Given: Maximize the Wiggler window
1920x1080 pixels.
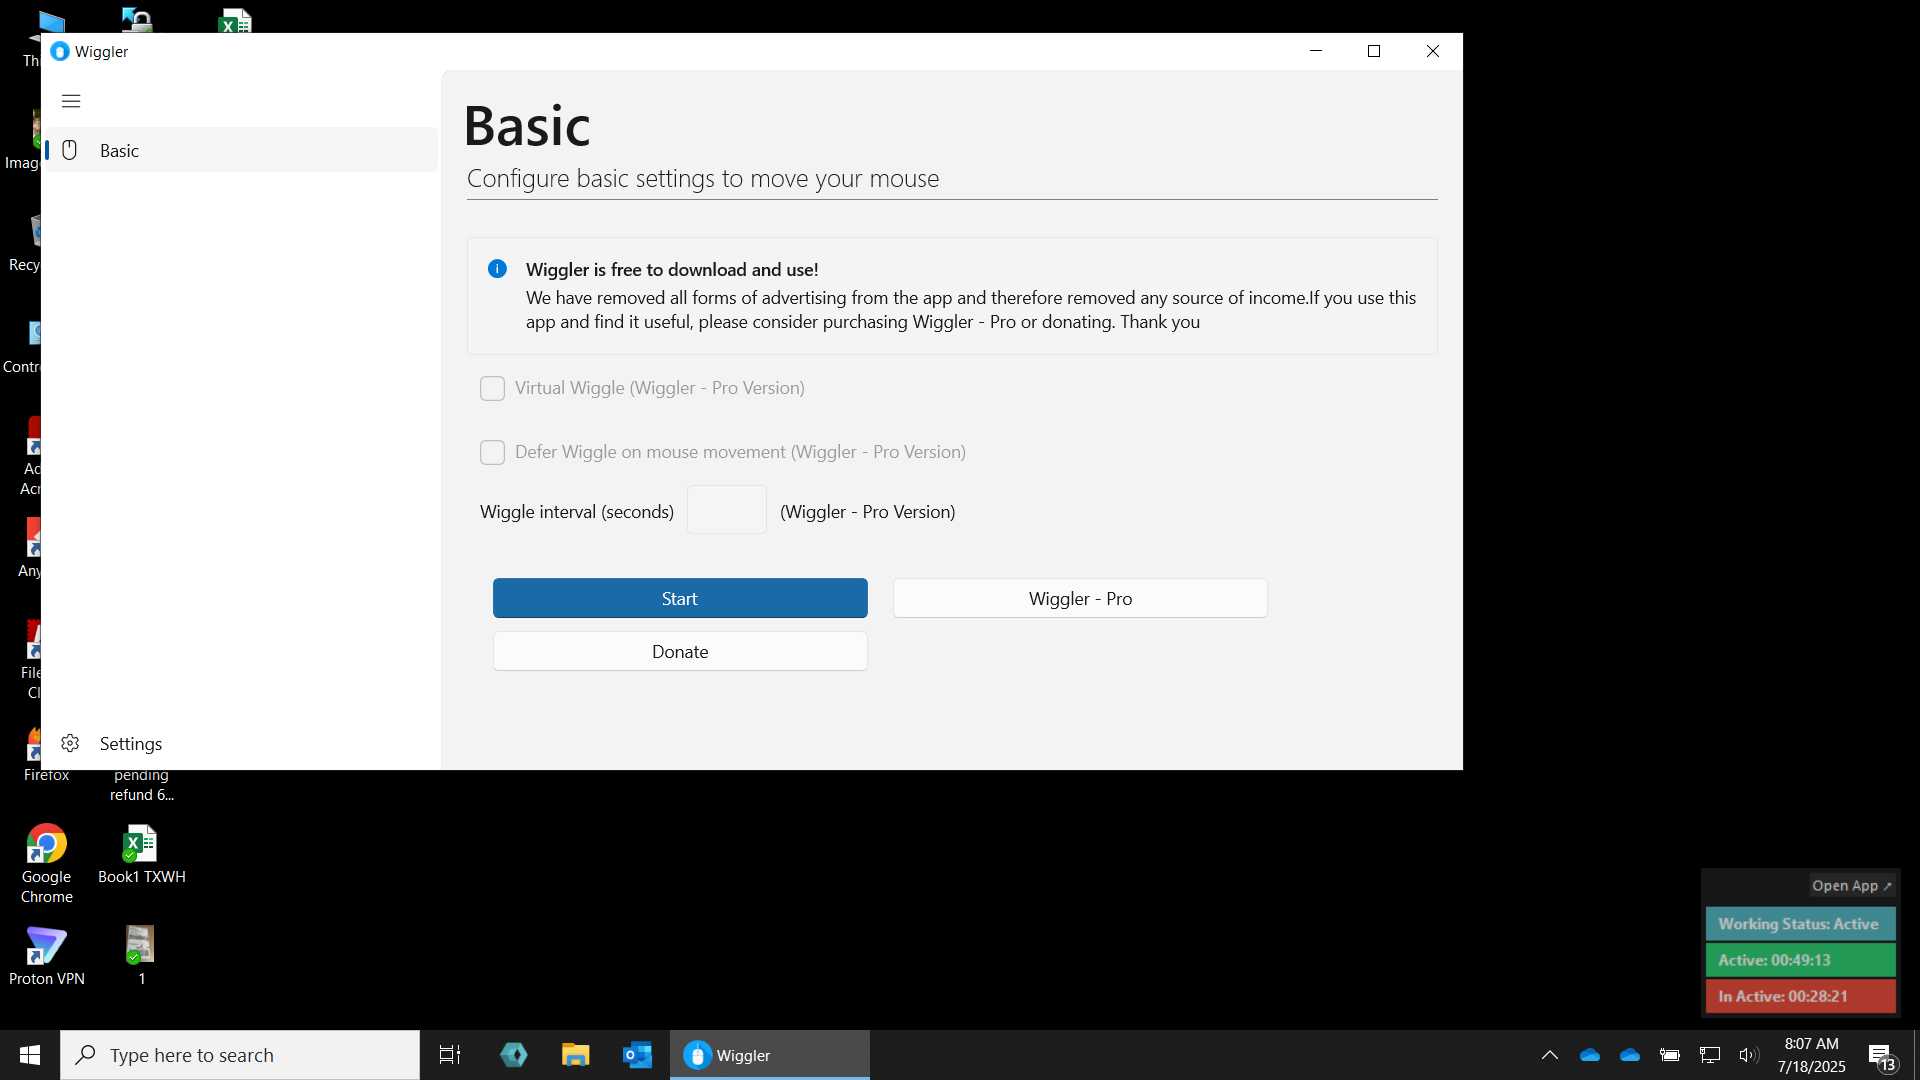Looking at the screenshot, I should (x=1374, y=51).
